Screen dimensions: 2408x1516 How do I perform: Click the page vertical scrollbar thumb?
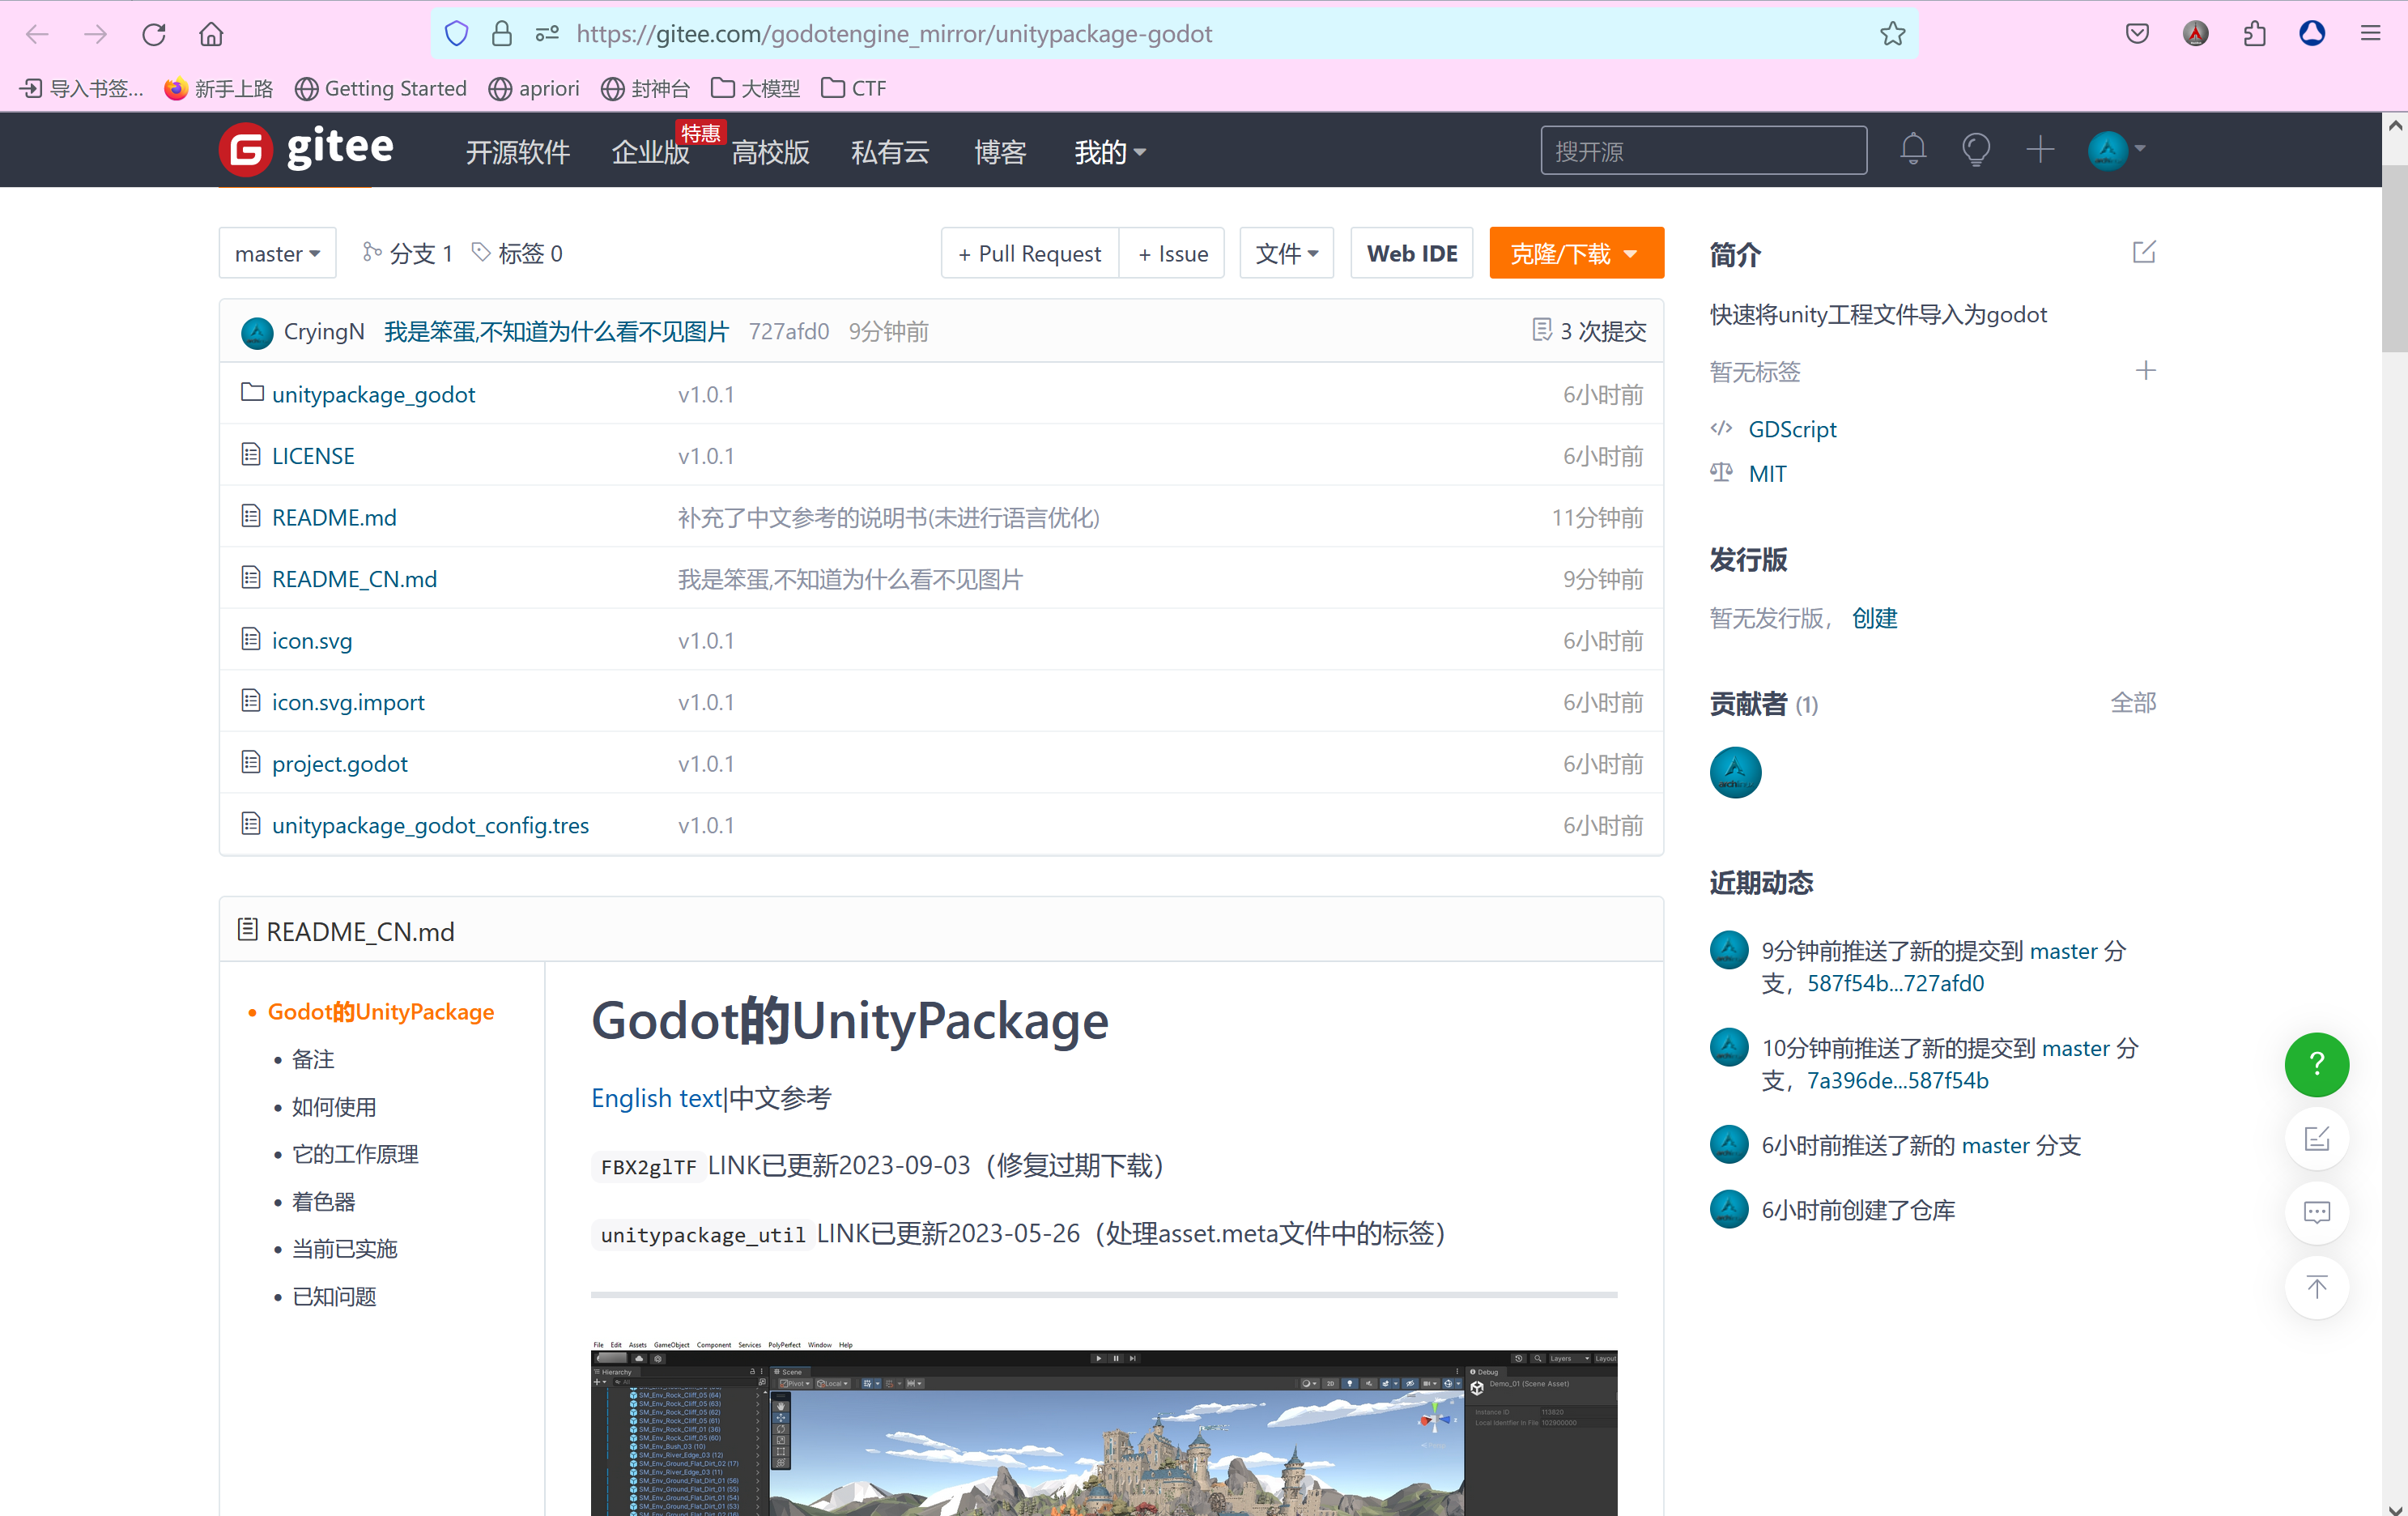tap(2394, 260)
